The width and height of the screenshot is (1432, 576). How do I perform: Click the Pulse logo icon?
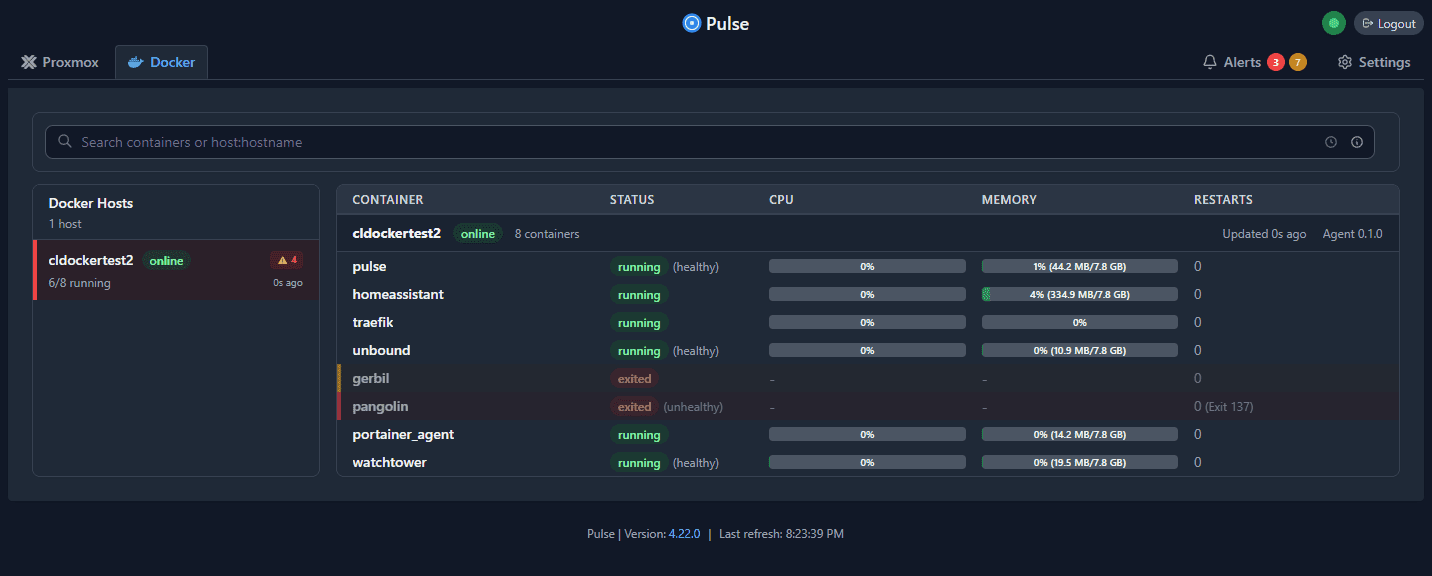(692, 23)
